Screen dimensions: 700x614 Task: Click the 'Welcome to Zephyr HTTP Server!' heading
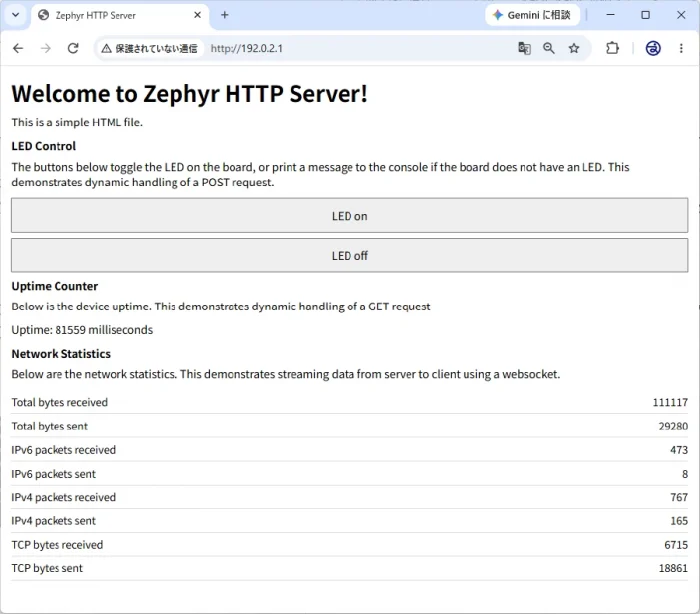(x=190, y=94)
